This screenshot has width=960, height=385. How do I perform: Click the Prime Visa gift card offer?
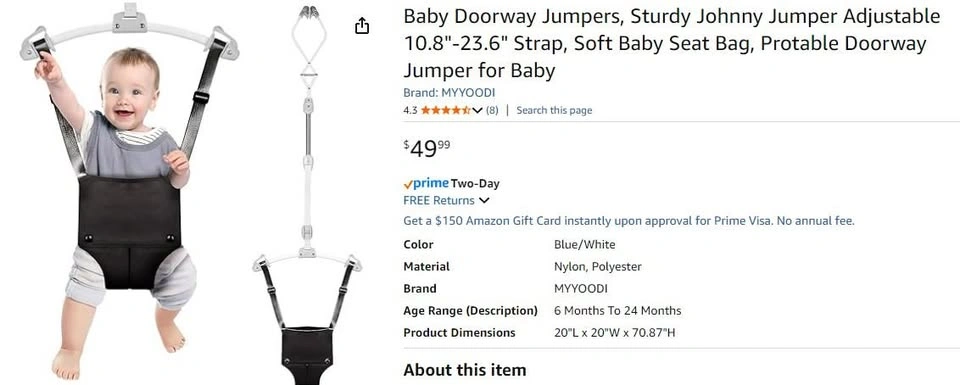point(629,221)
